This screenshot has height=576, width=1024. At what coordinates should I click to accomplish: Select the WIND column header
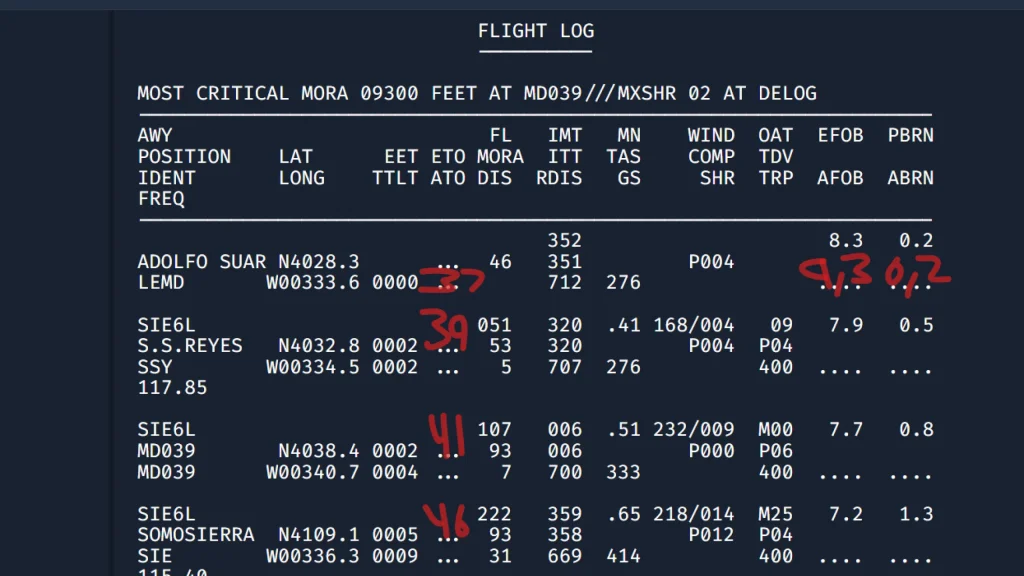711,135
